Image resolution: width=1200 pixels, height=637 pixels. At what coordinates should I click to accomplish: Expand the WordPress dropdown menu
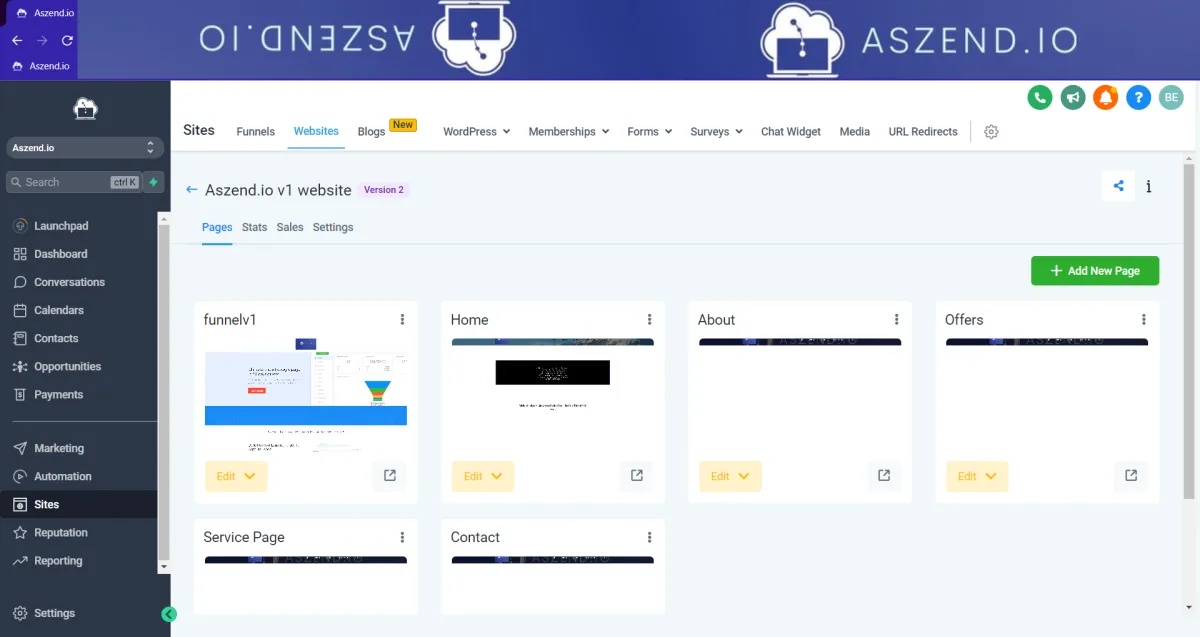pyautogui.click(x=477, y=132)
